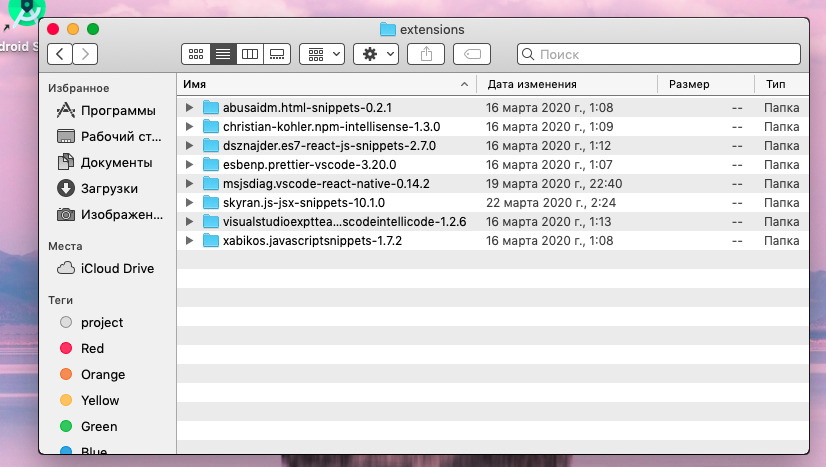The height and width of the screenshot is (467, 826).
Task: Sort by the Тип column header
Action: (782, 84)
